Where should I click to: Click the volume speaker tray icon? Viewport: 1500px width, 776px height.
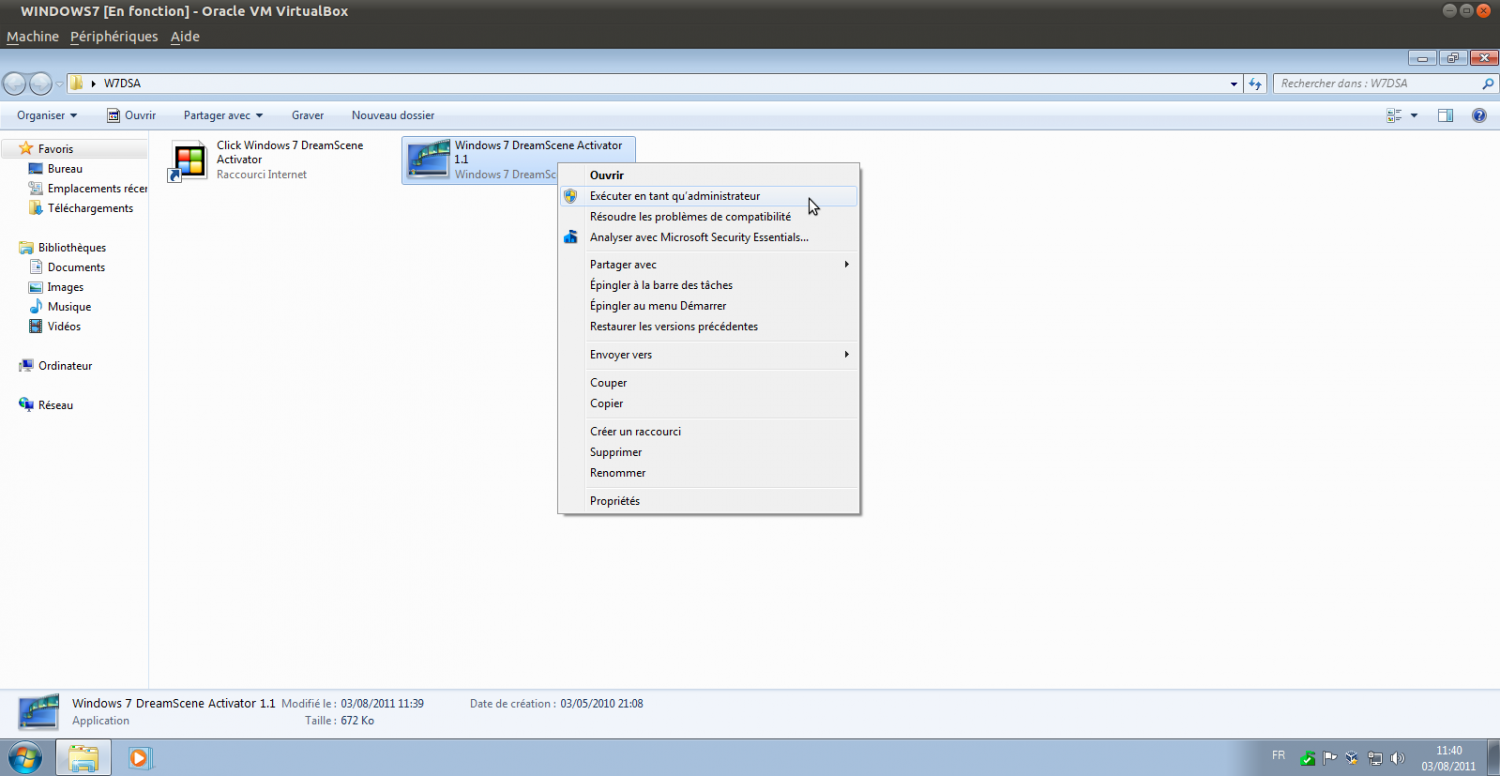point(1397,758)
